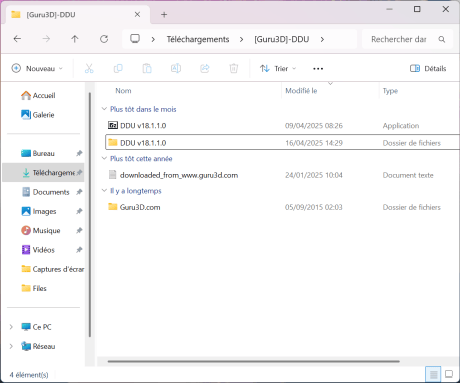
Task: Collapse the 'Il y a longtemps' group
Action: pyautogui.click(x=104, y=191)
